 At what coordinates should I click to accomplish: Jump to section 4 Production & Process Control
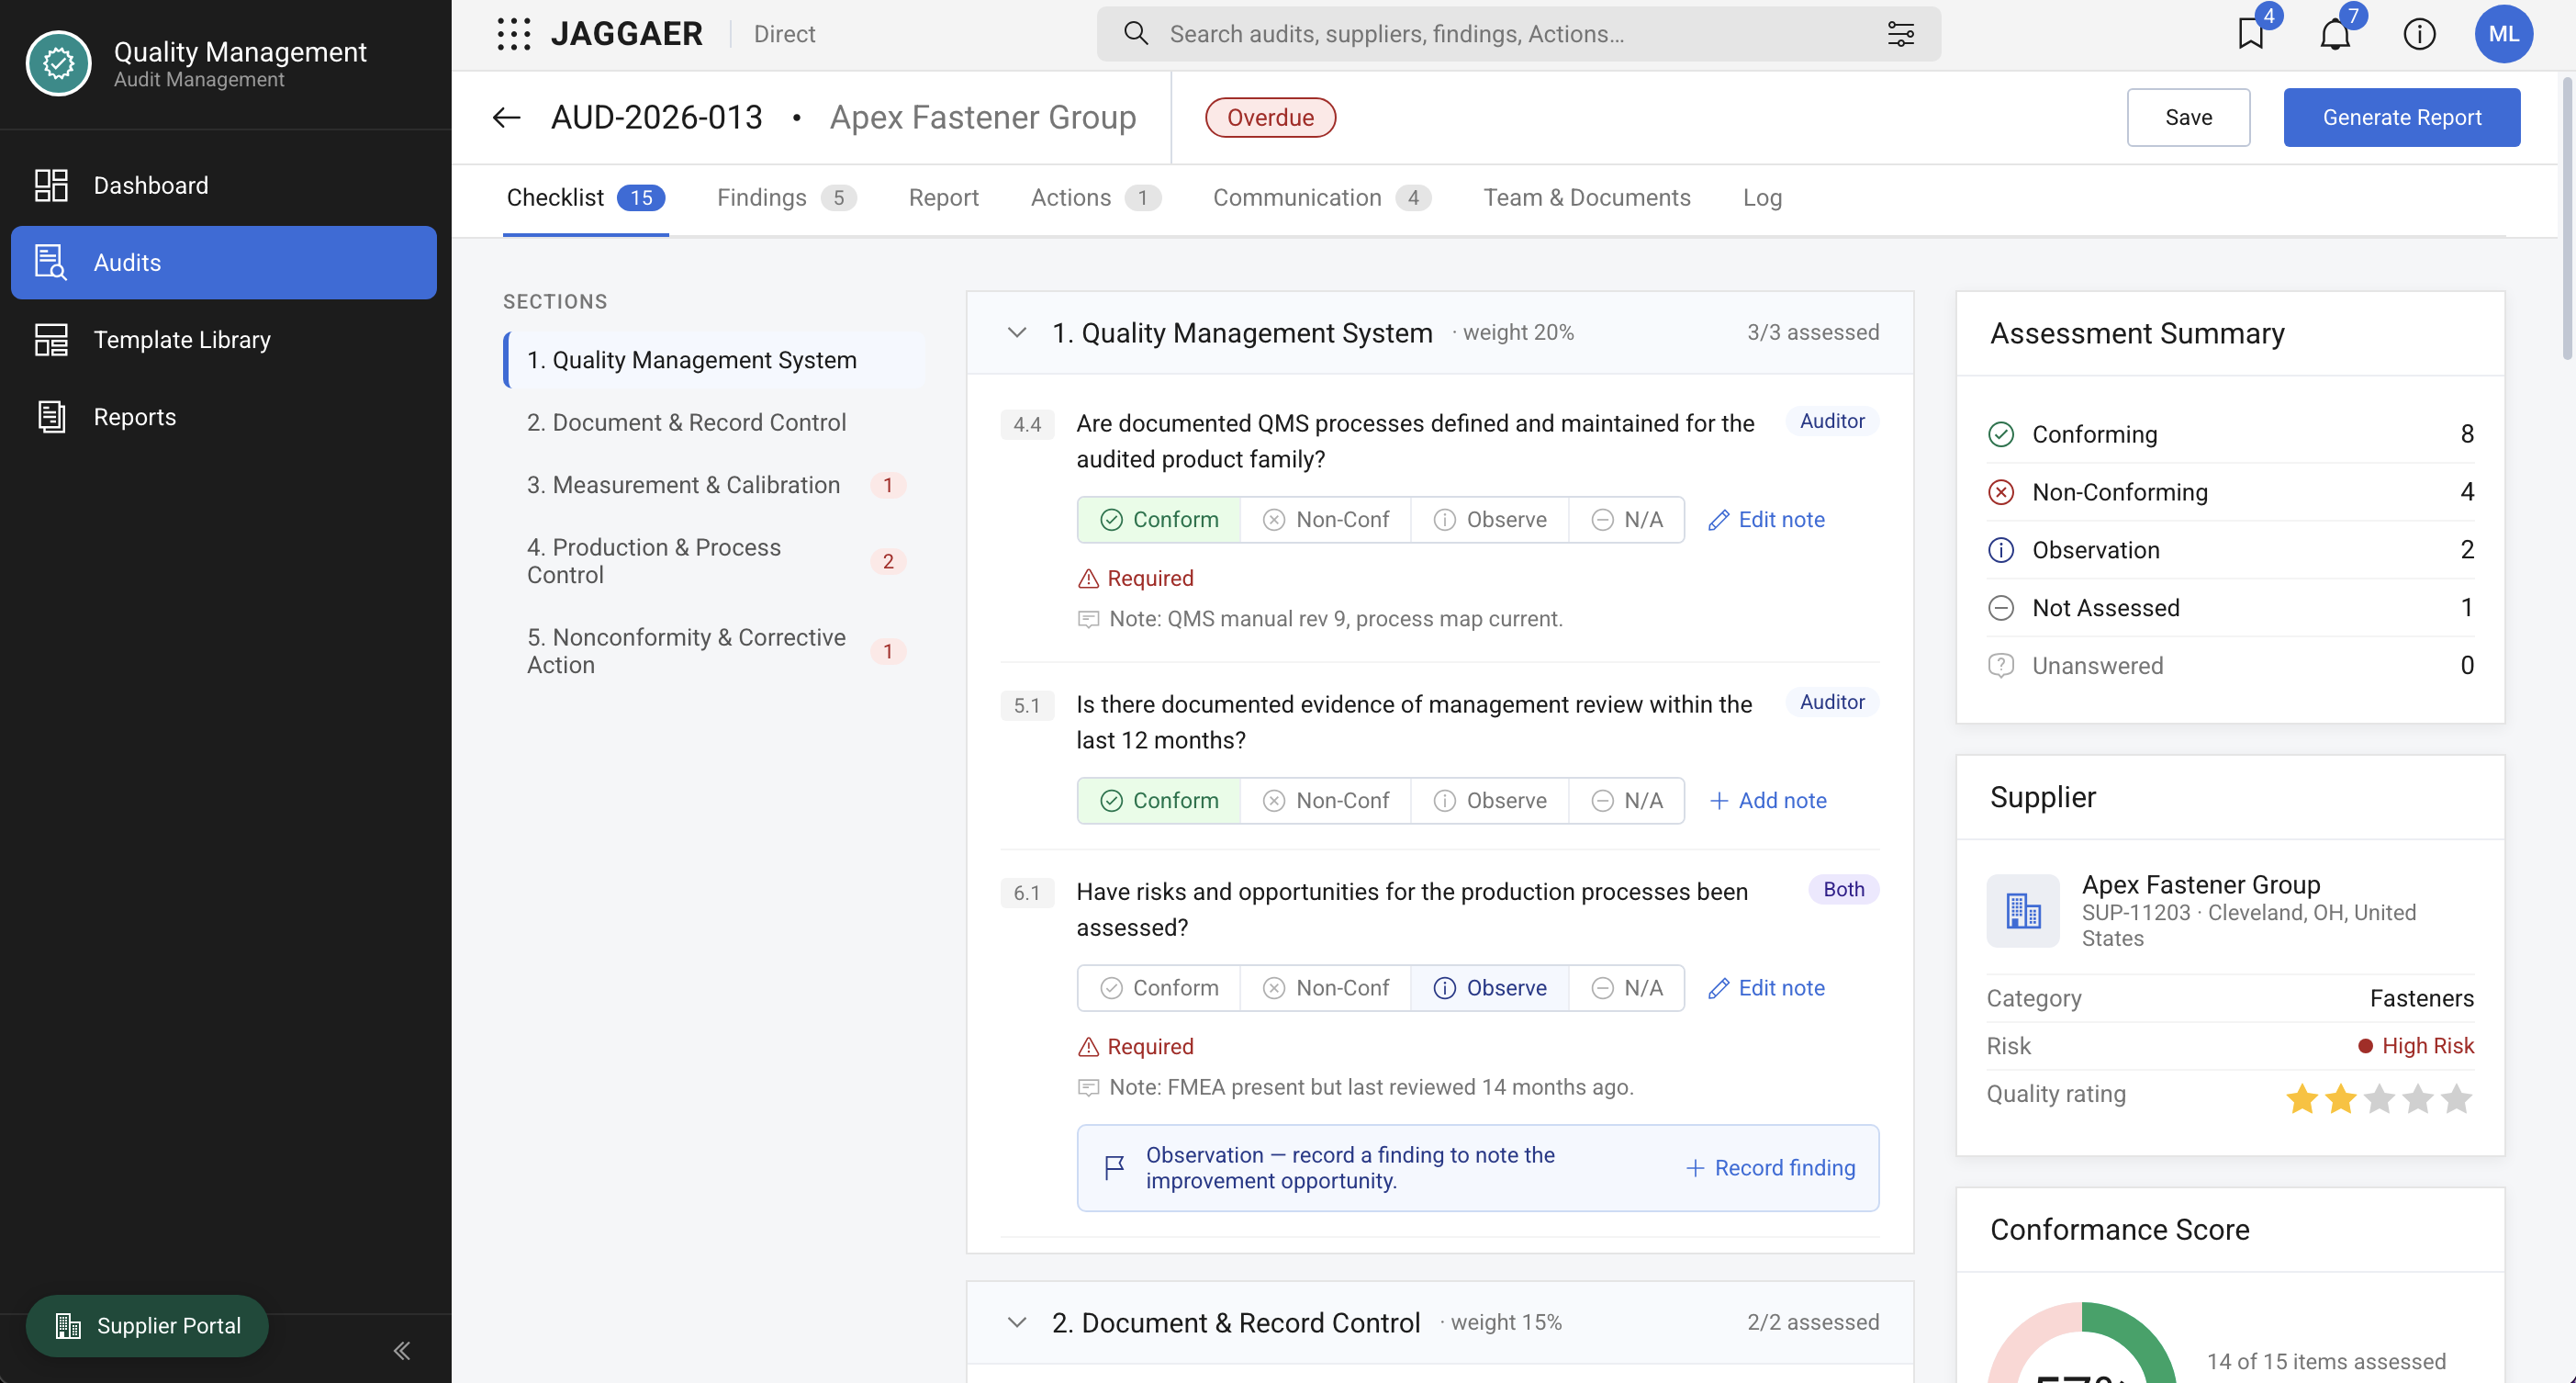coord(714,561)
